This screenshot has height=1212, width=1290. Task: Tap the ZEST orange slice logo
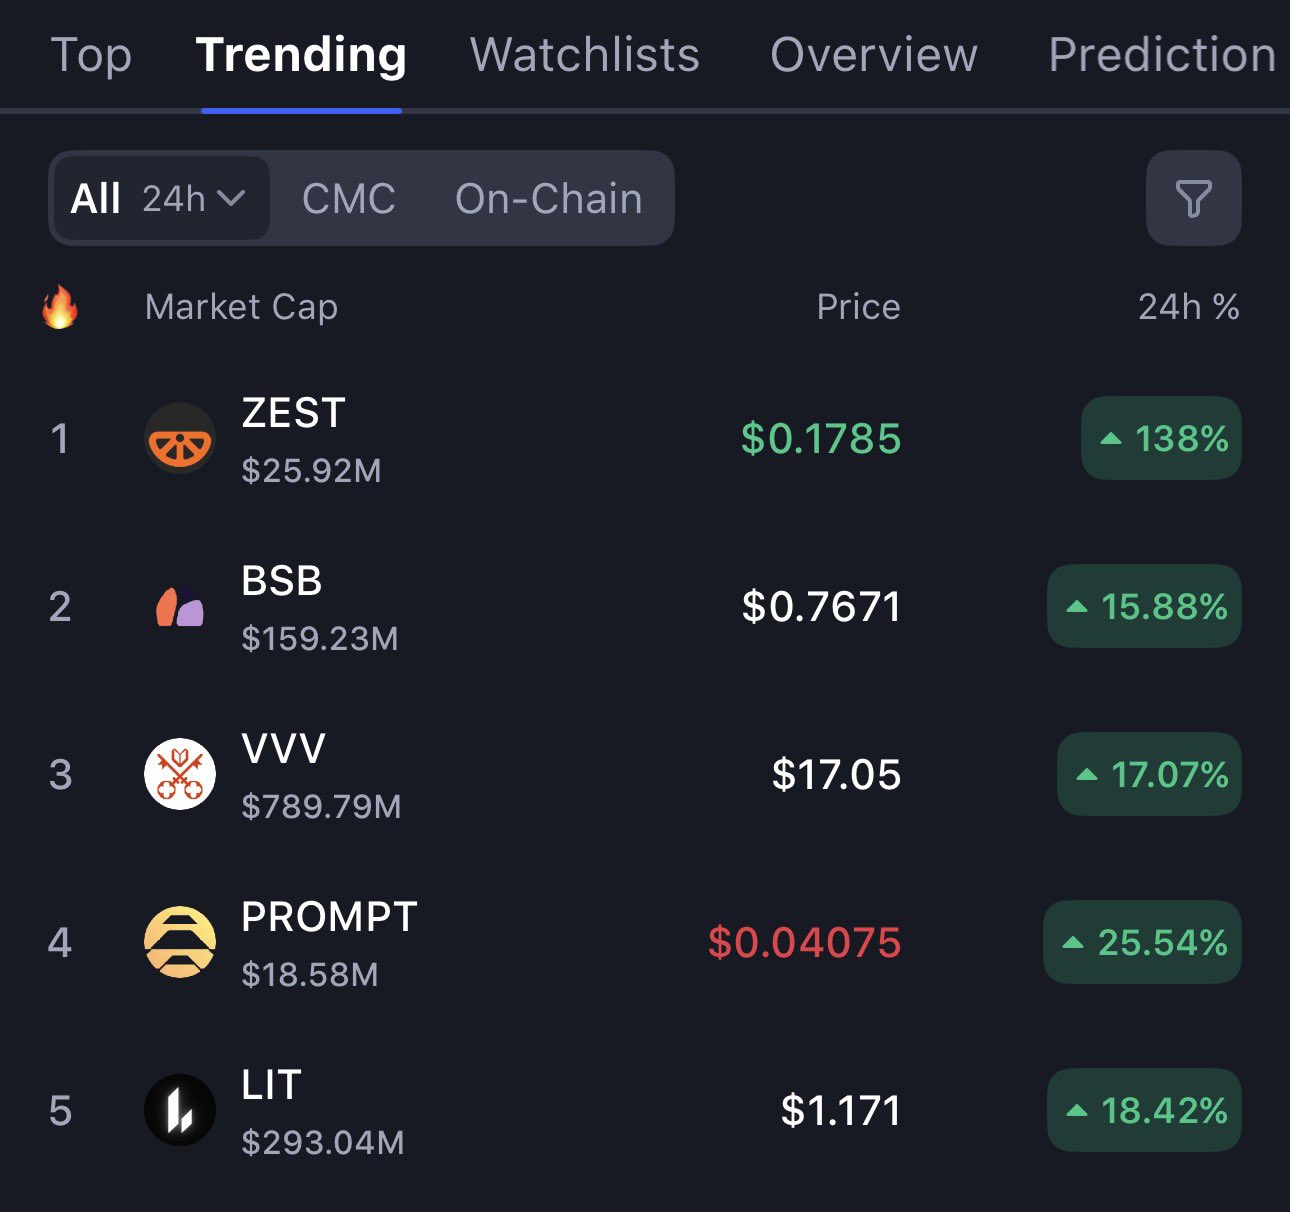point(180,438)
